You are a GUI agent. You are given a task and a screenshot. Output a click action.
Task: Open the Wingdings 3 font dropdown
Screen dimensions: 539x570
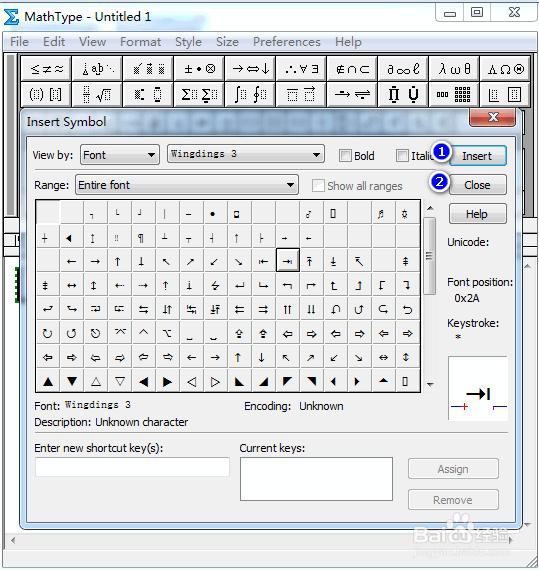coord(246,154)
